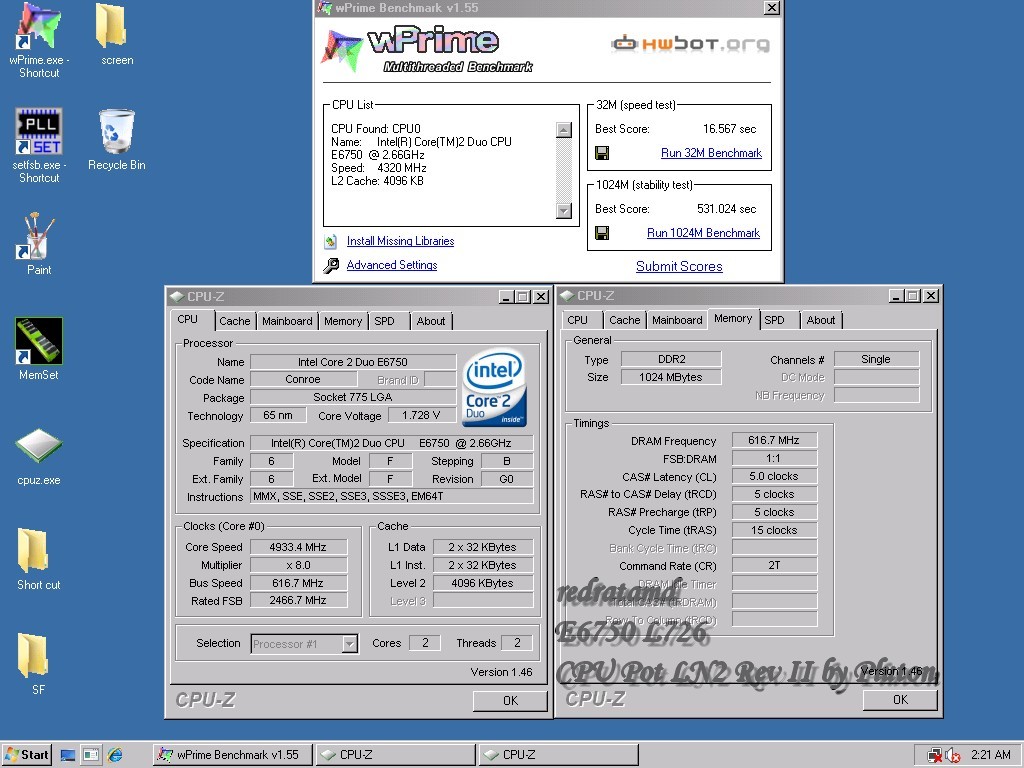
Task: Click the Multiplier x 8.0 value
Action: 298,566
